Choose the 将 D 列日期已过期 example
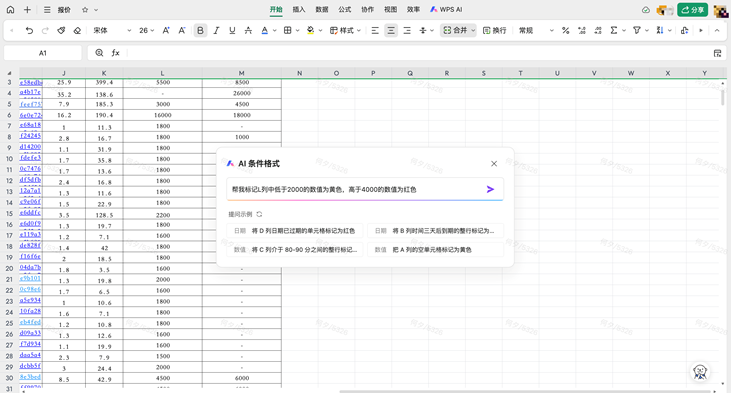Image resolution: width=731 pixels, height=393 pixels. tap(295, 231)
